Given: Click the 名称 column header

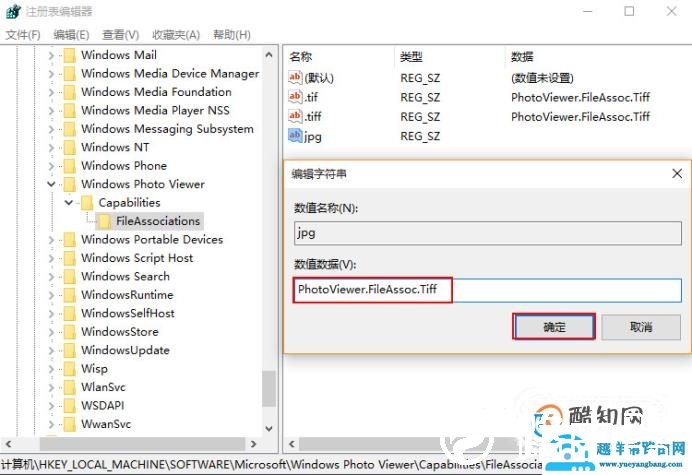Looking at the screenshot, I should point(301,57).
